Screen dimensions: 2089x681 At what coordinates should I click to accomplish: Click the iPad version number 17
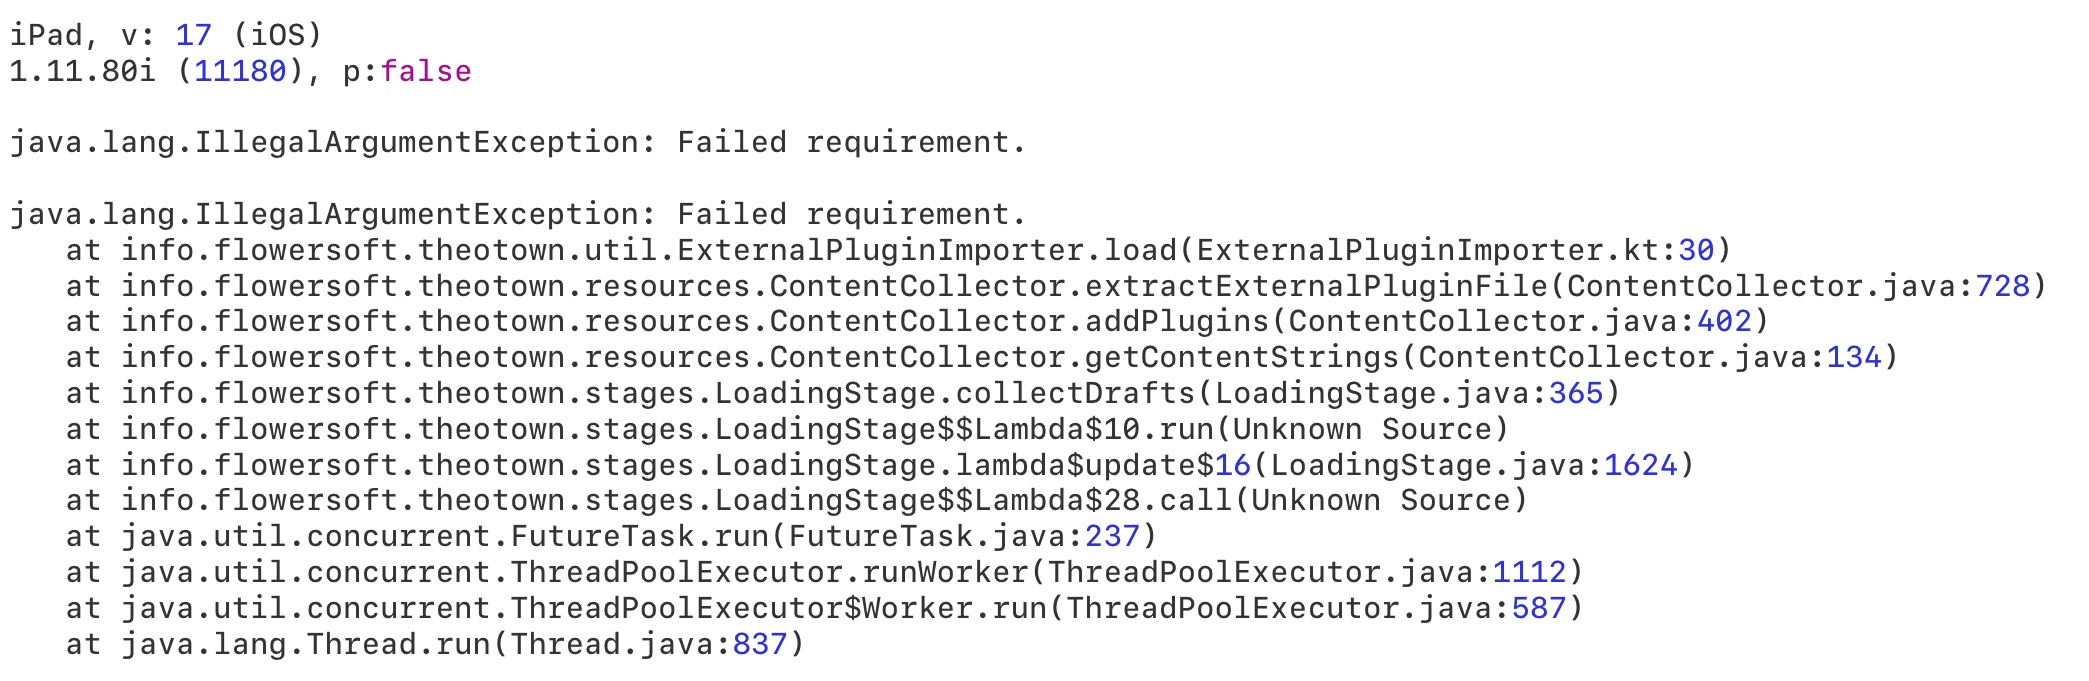coord(194,35)
